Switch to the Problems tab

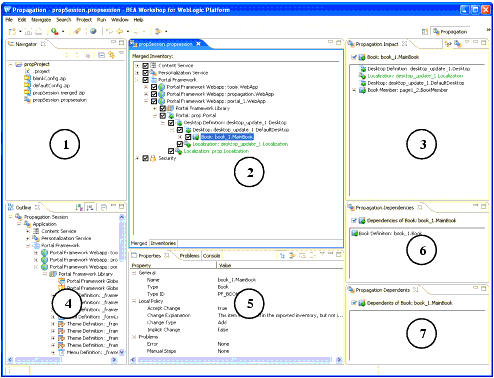coord(189,256)
